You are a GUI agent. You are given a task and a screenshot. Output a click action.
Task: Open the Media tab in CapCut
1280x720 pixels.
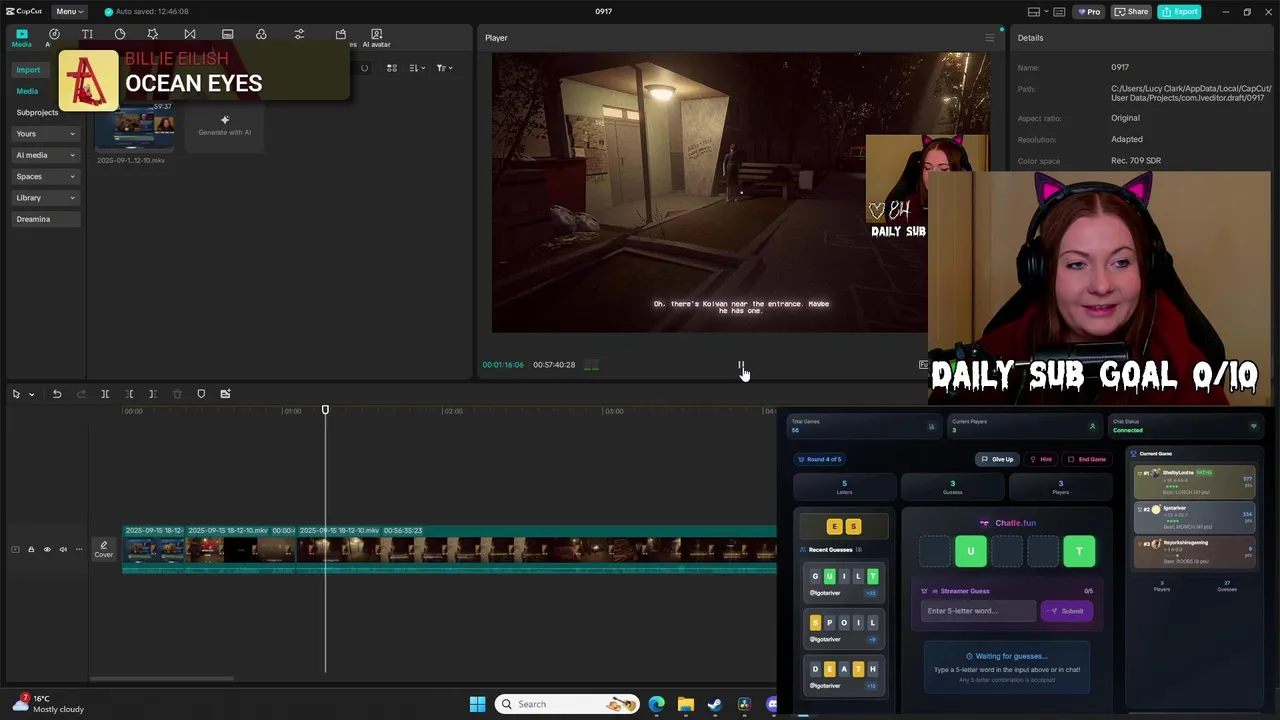tap(21, 38)
